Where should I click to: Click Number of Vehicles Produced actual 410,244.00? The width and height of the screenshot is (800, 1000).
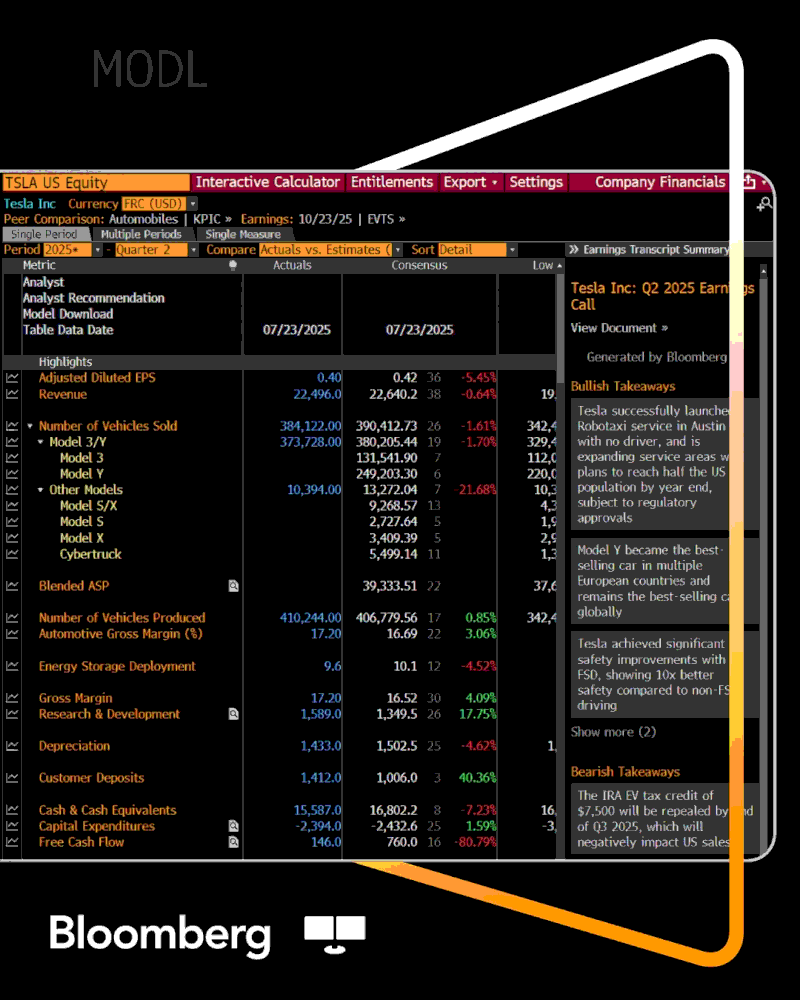310,618
